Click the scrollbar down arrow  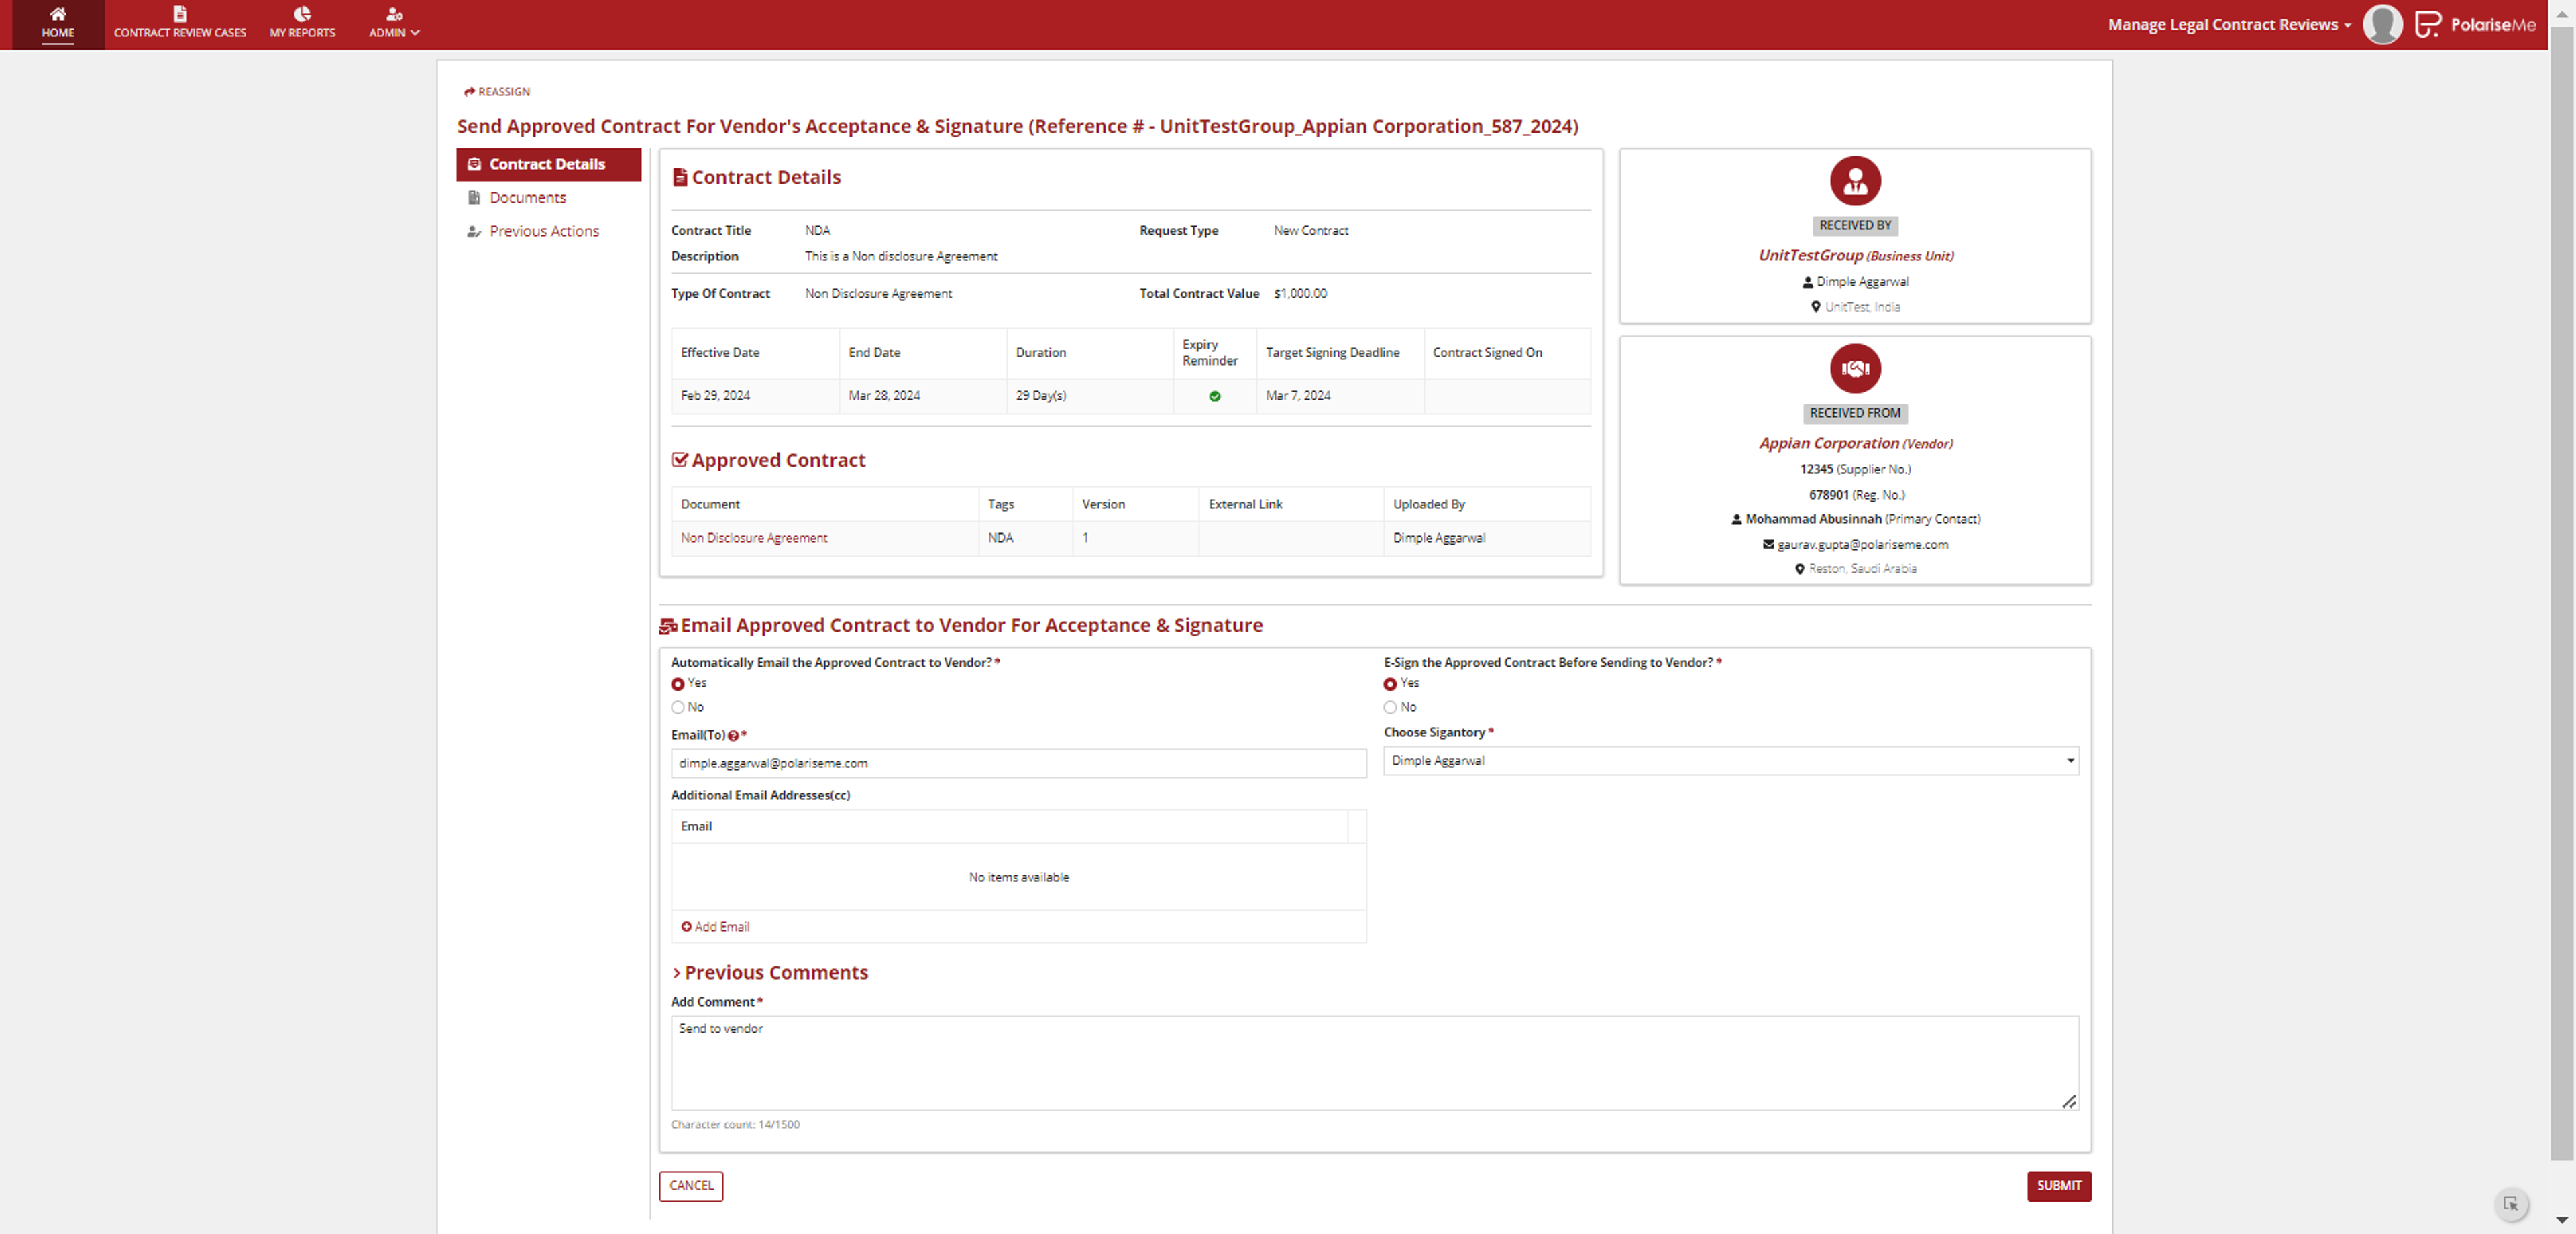pos(2561,1220)
